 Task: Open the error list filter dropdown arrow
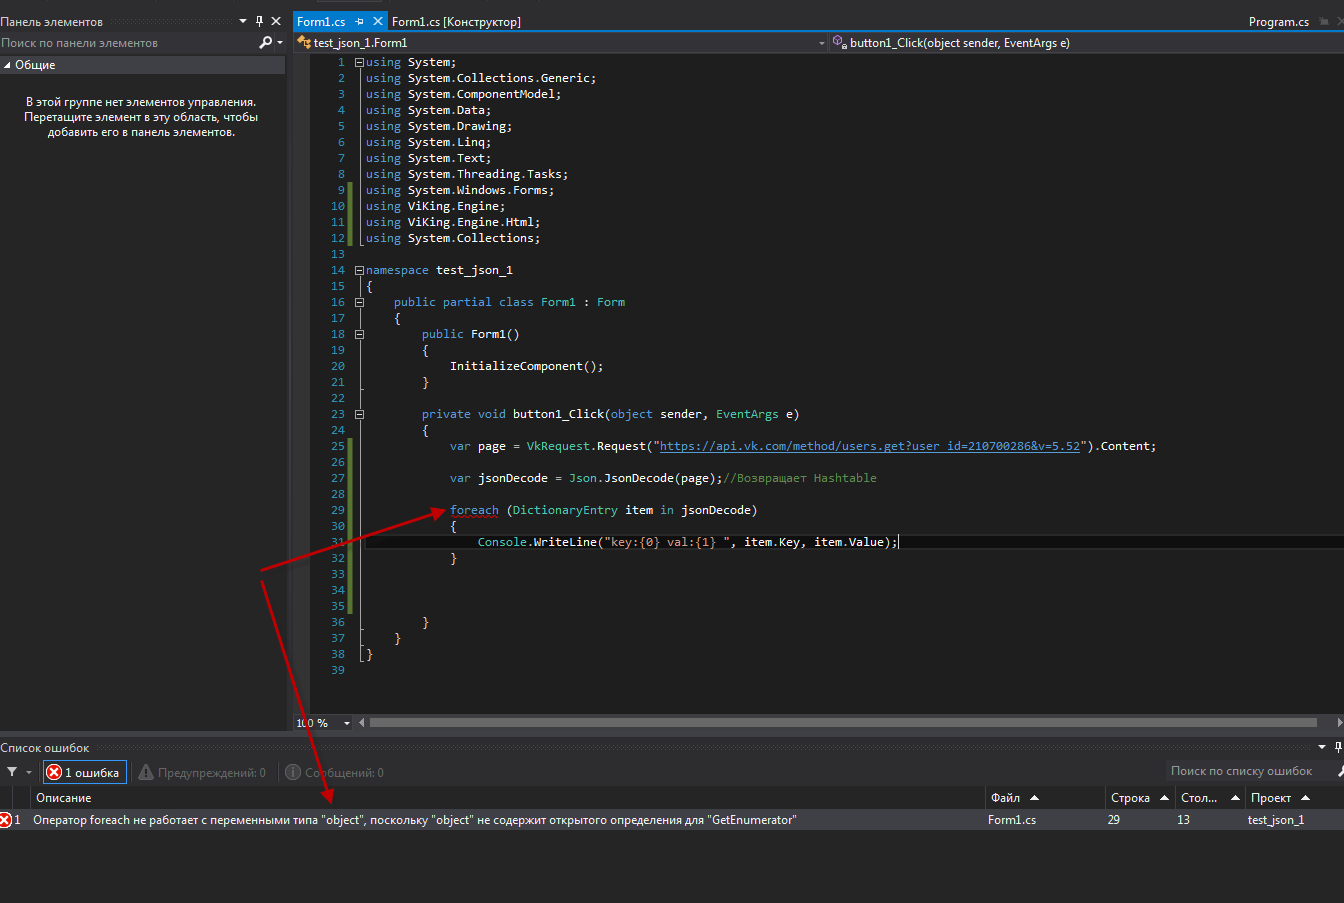pyautogui.click(x=29, y=772)
